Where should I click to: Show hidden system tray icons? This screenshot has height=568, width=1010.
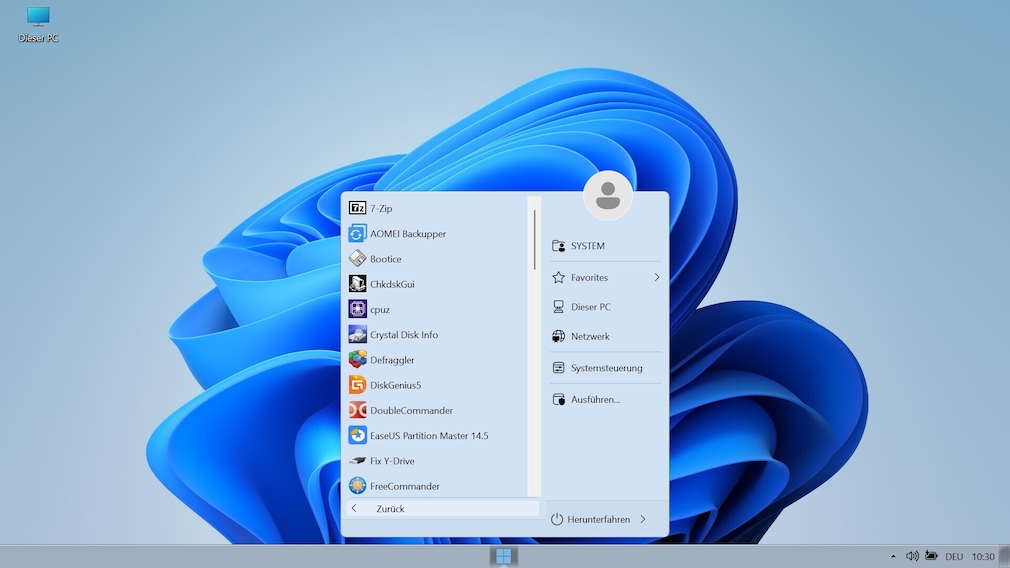pyautogui.click(x=893, y=556)
